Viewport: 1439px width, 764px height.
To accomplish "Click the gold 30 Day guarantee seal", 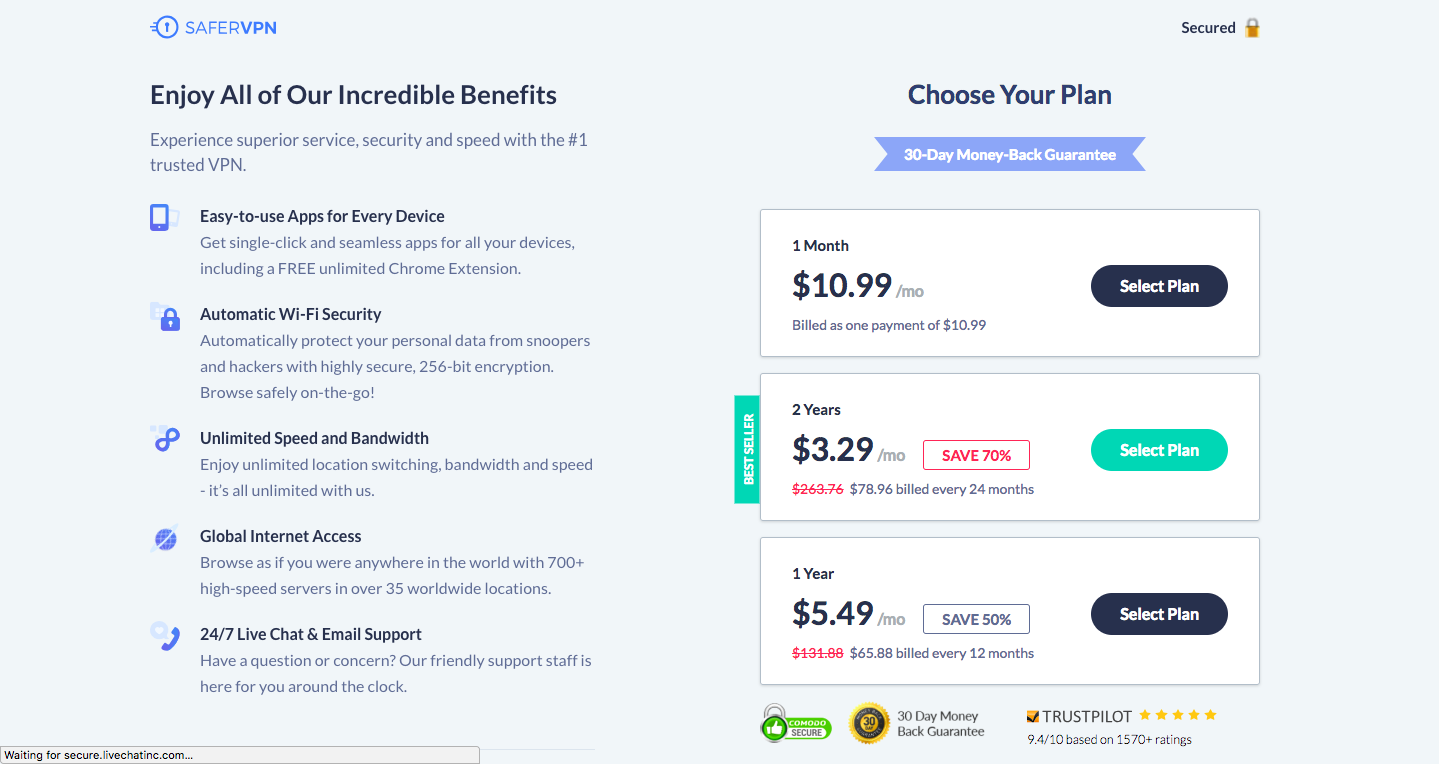I will click(x=869, y=723).
